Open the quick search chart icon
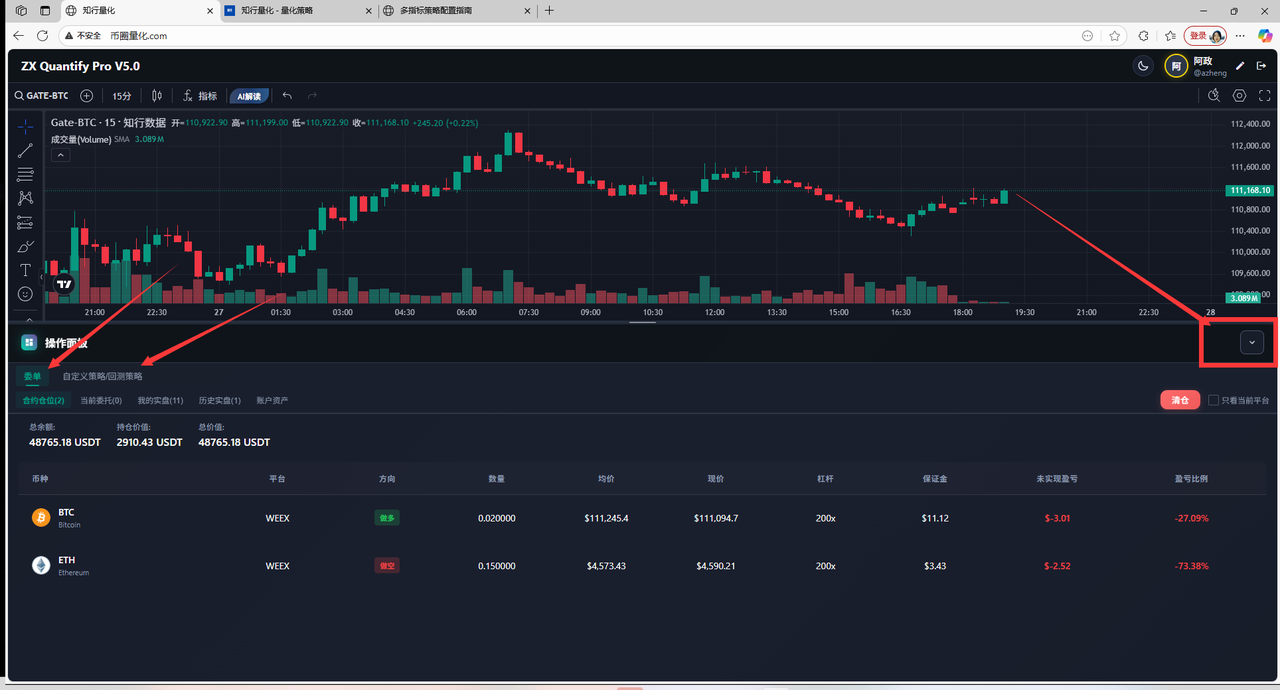Screen dimensions: 1280x690 point(1214,96)
